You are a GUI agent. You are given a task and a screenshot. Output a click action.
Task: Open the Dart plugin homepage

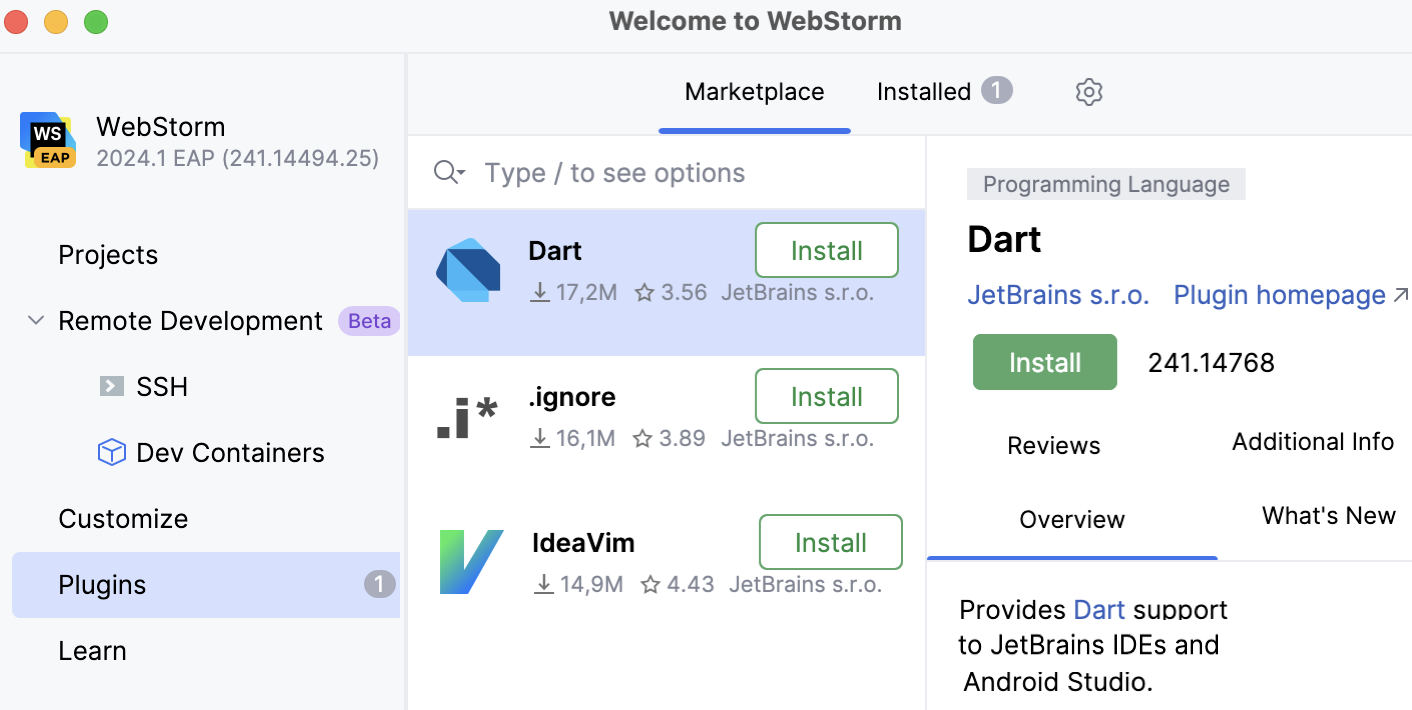coord(1279,295)
